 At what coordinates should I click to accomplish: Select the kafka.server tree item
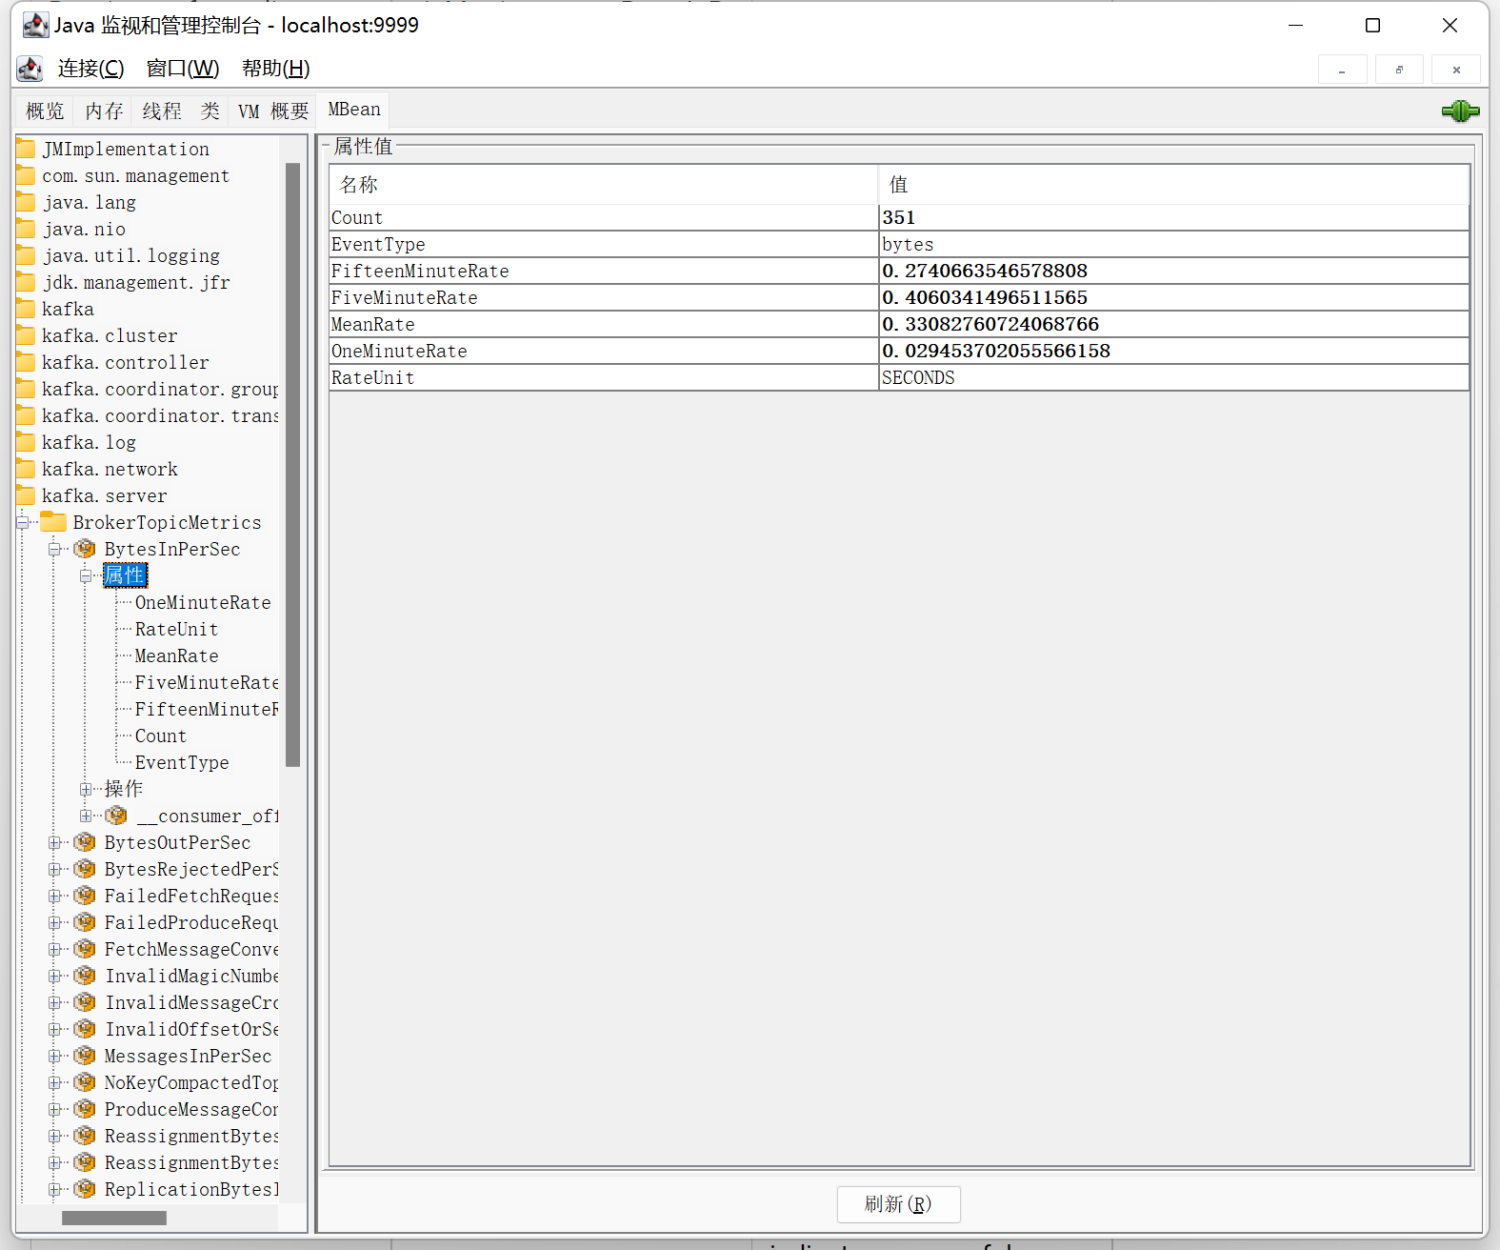[x=104, y=496]
